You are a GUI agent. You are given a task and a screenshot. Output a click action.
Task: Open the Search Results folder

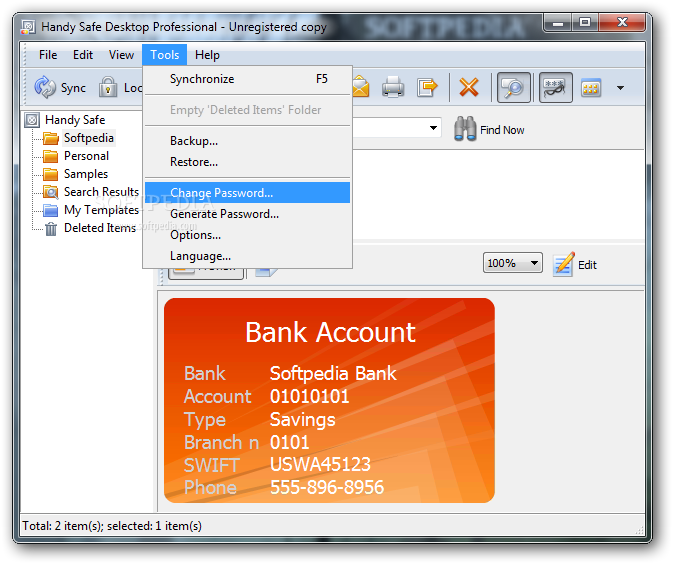(101, 192)
